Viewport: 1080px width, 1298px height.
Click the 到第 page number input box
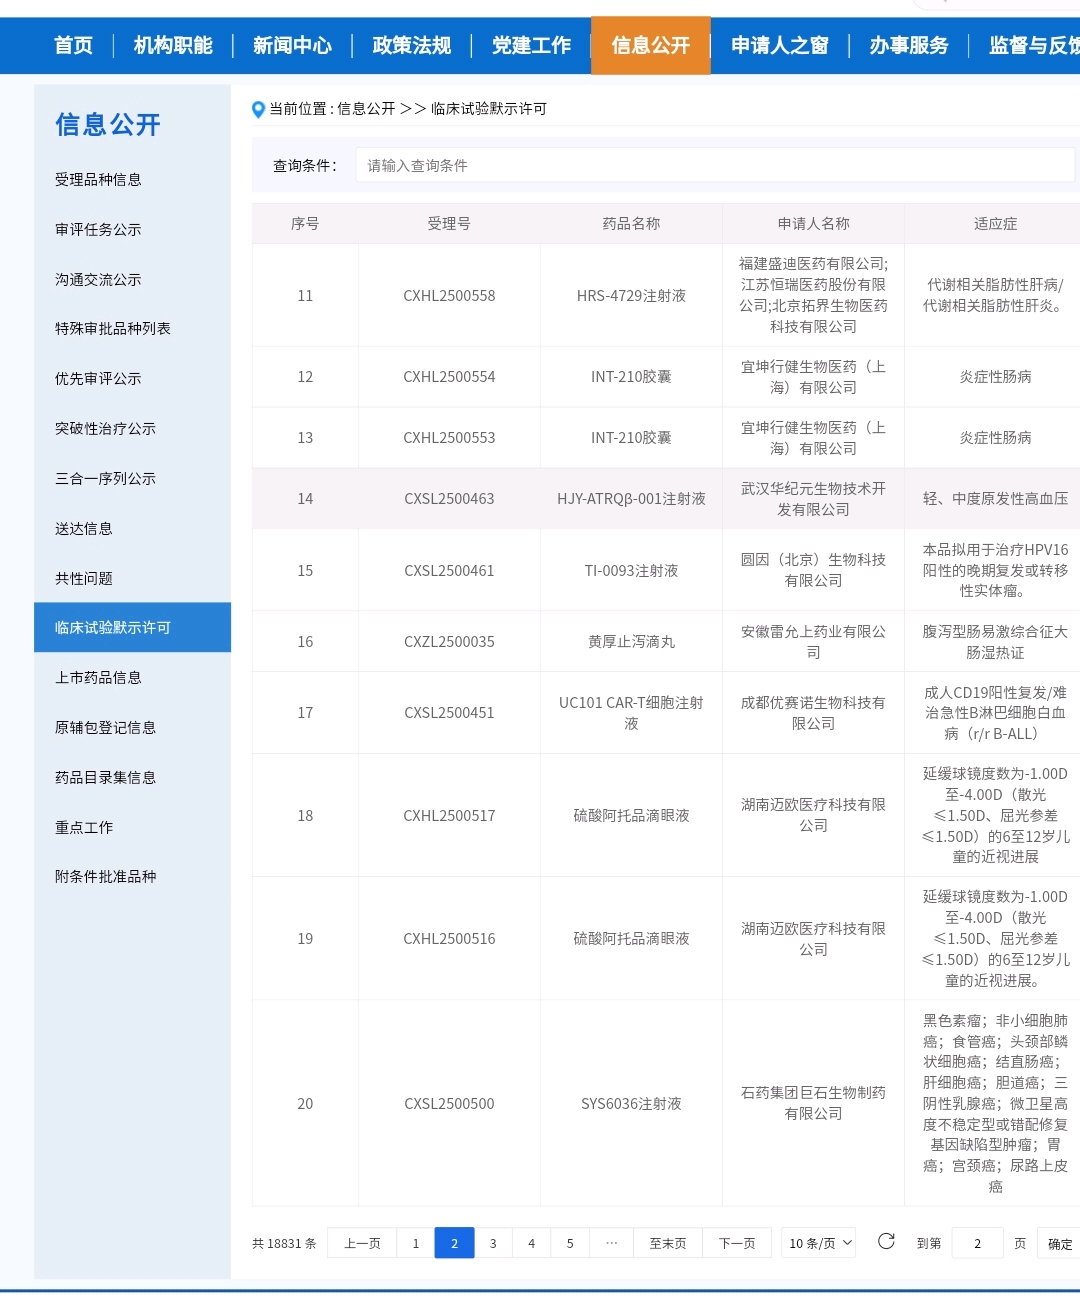tap(977, 1243)
